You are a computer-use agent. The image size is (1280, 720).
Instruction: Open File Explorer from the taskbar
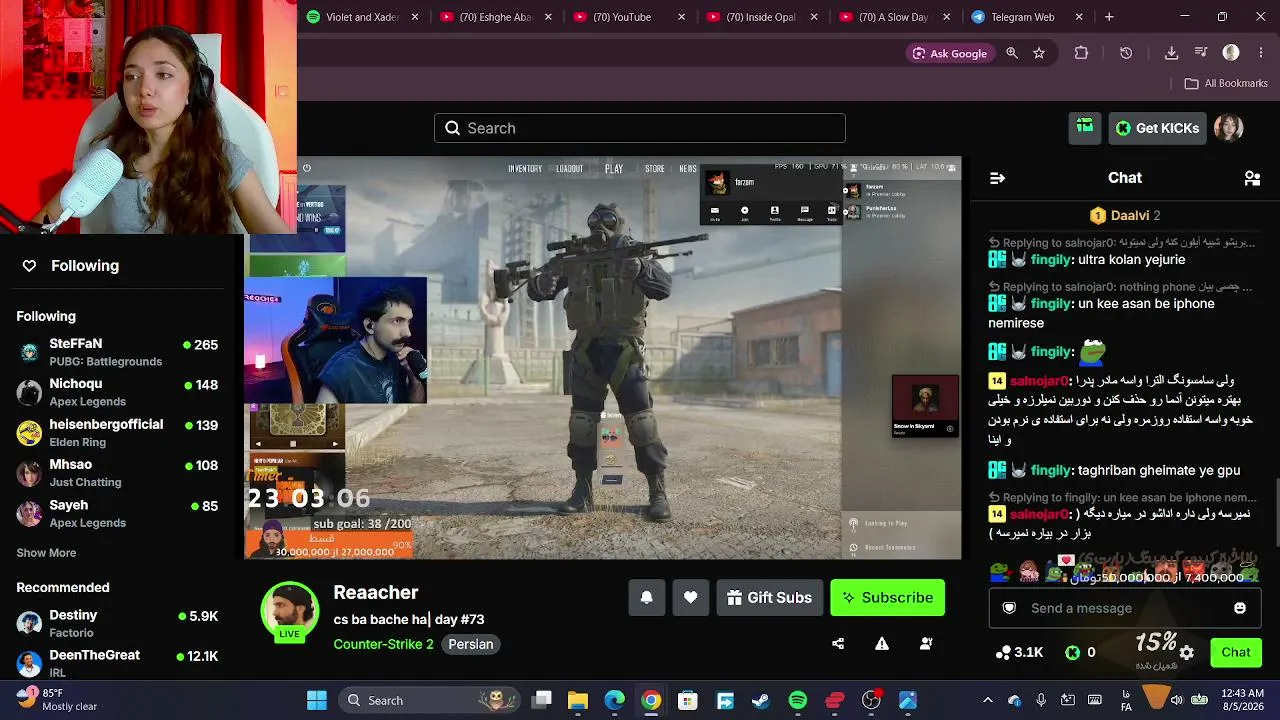pyautogui.click(x=578, y=700)
